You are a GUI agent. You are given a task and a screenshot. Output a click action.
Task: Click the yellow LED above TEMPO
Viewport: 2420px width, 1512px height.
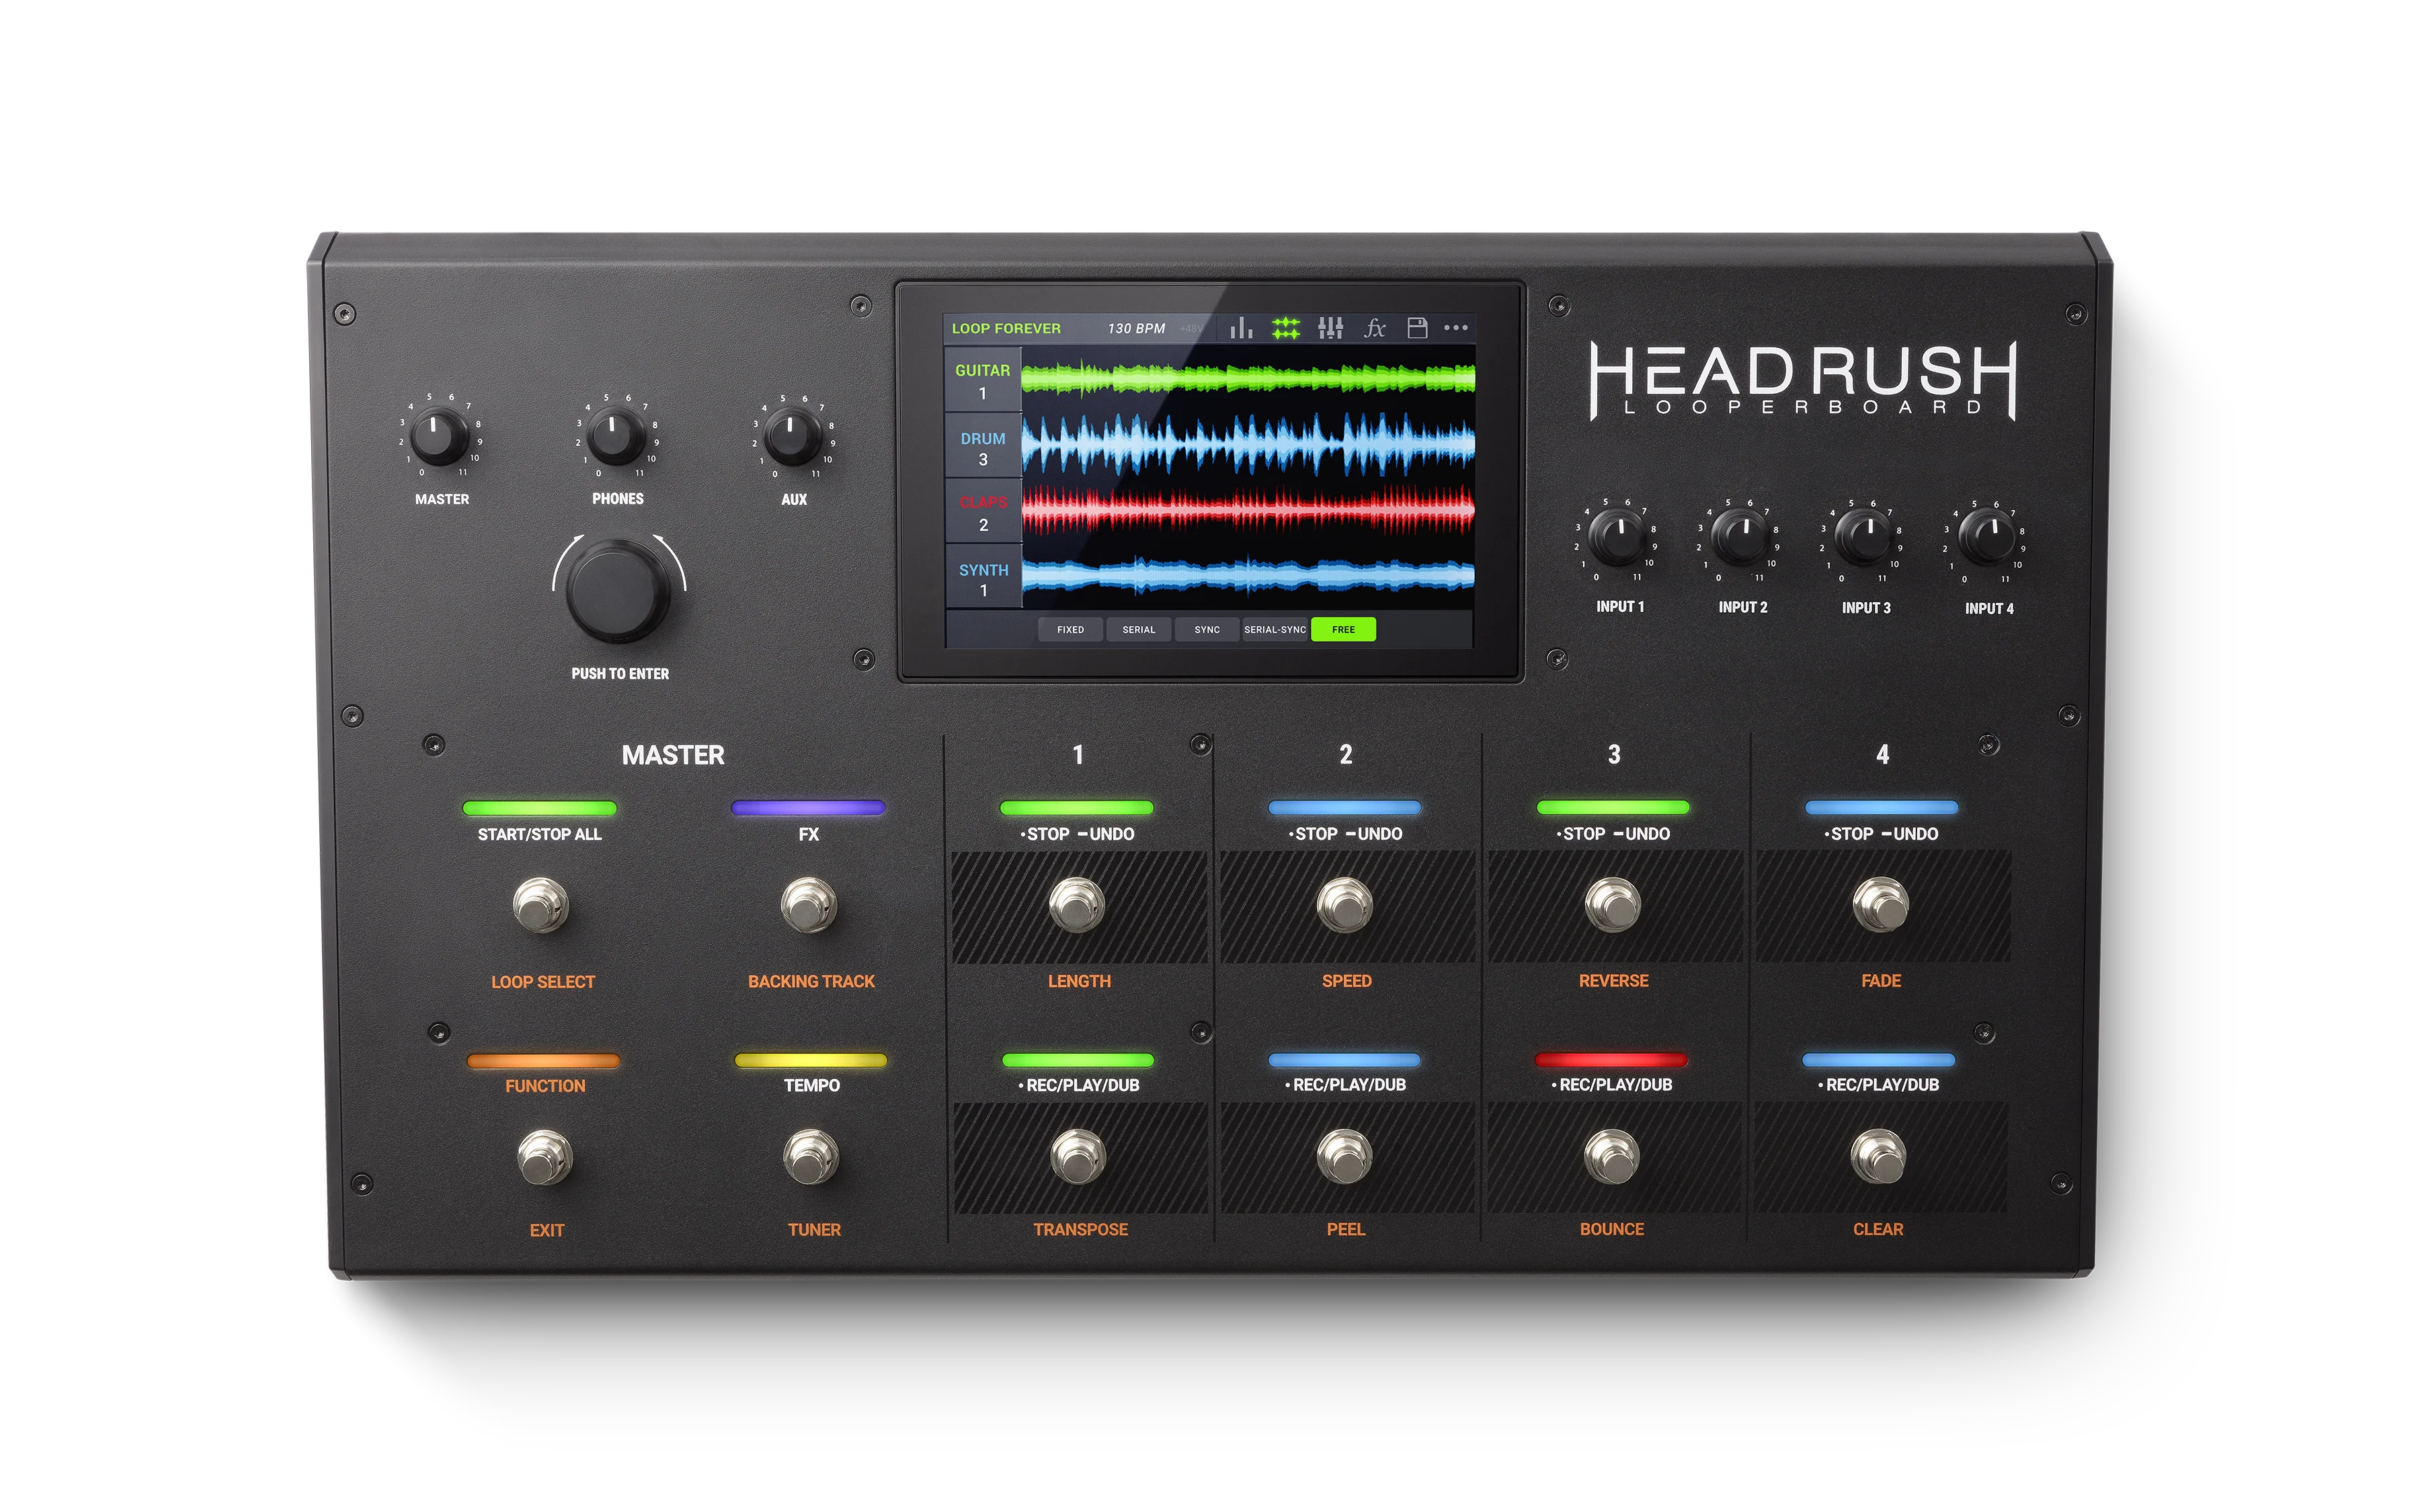tap(811, 1060)
